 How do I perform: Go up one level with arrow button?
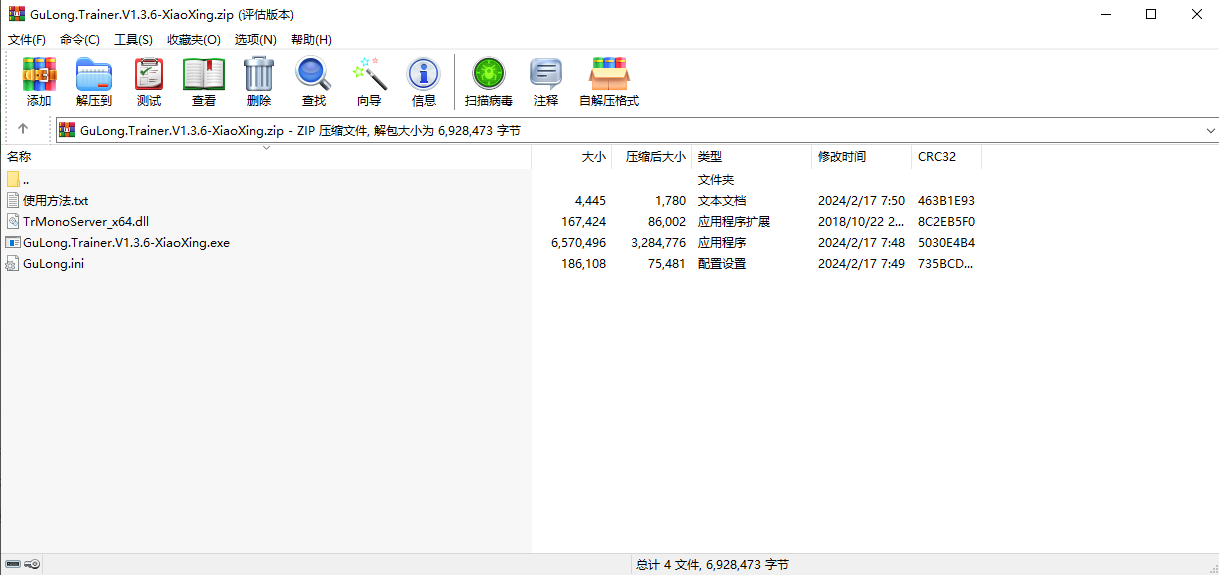23,130
